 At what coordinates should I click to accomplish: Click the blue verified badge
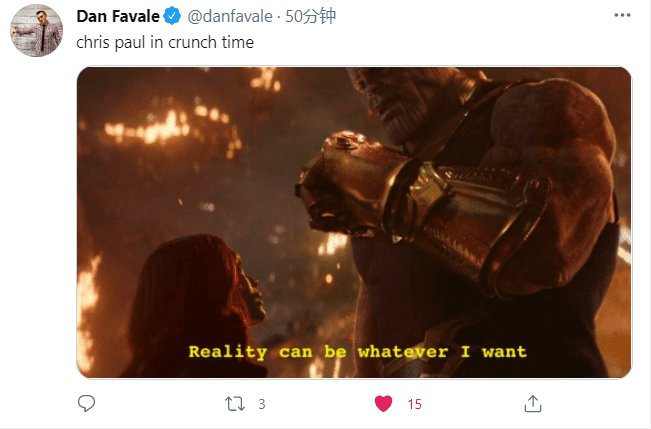172,16
